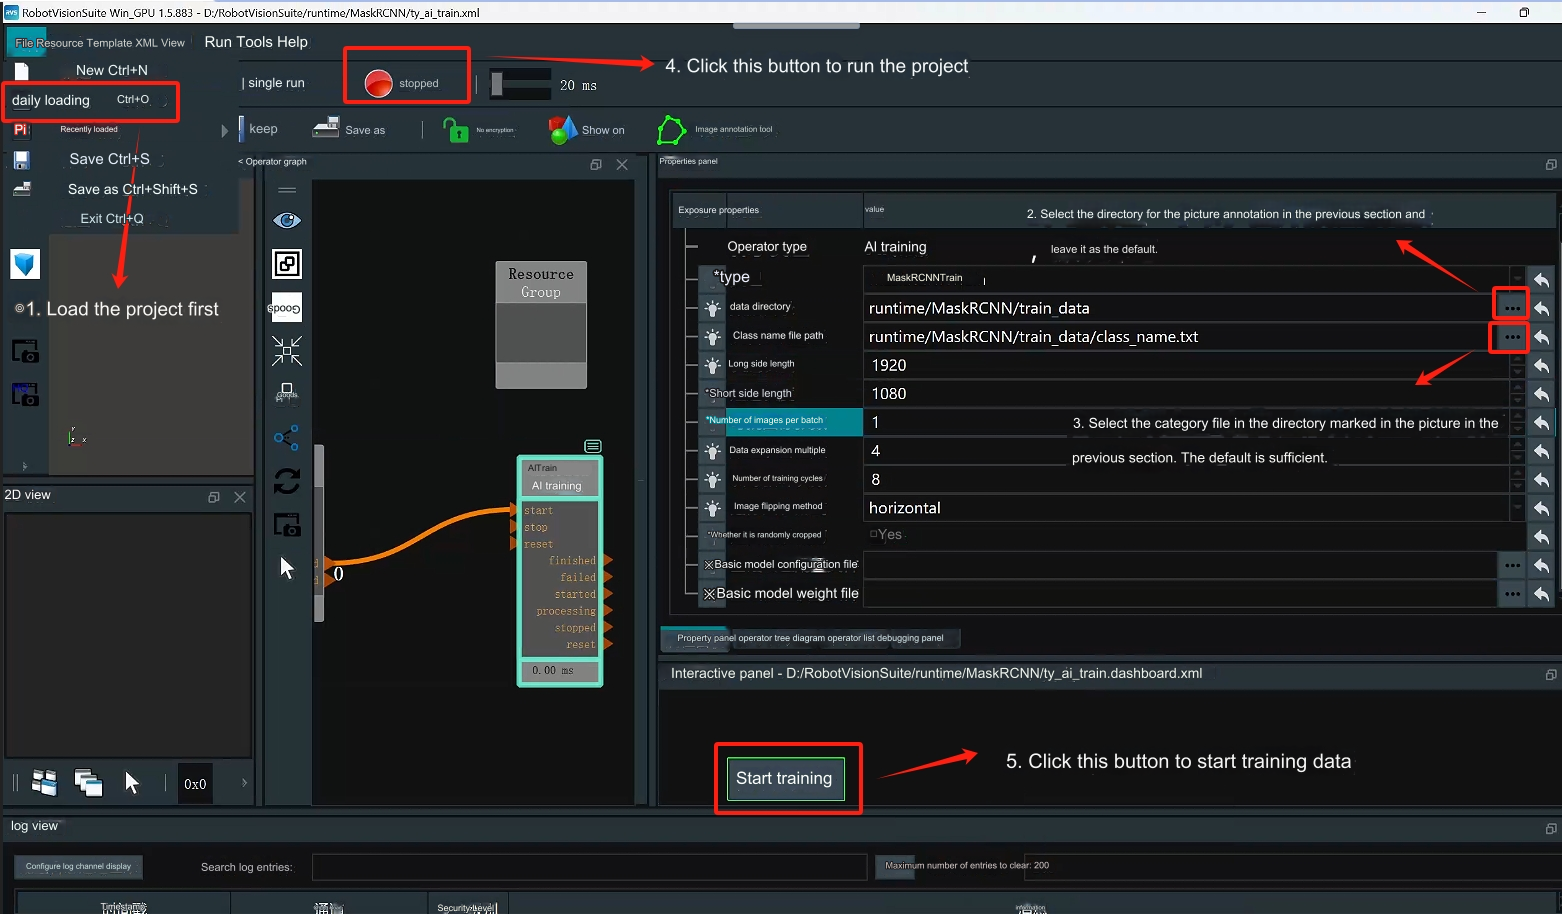Click the connected nodes share icon
The image size is (1562, 914).
[x=286, y=438]
